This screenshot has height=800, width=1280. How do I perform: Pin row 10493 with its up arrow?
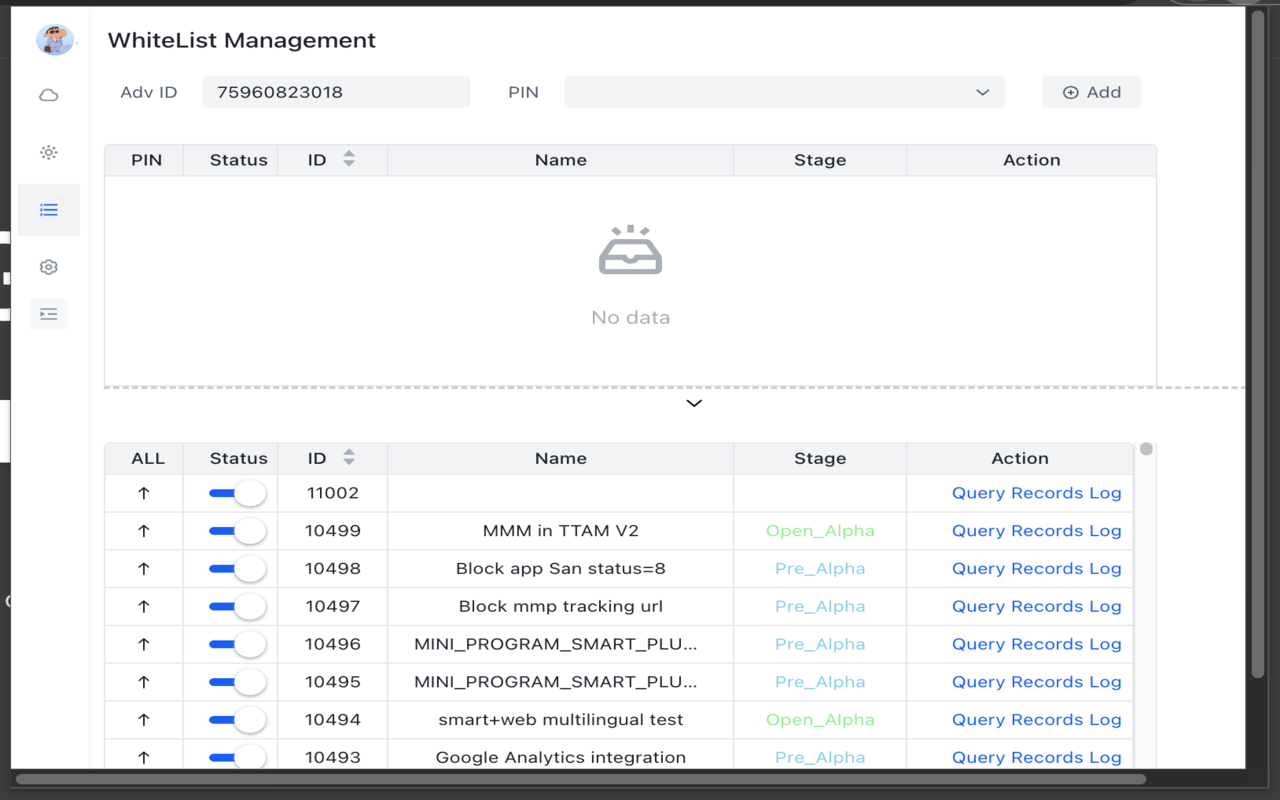tap(144, 757)
